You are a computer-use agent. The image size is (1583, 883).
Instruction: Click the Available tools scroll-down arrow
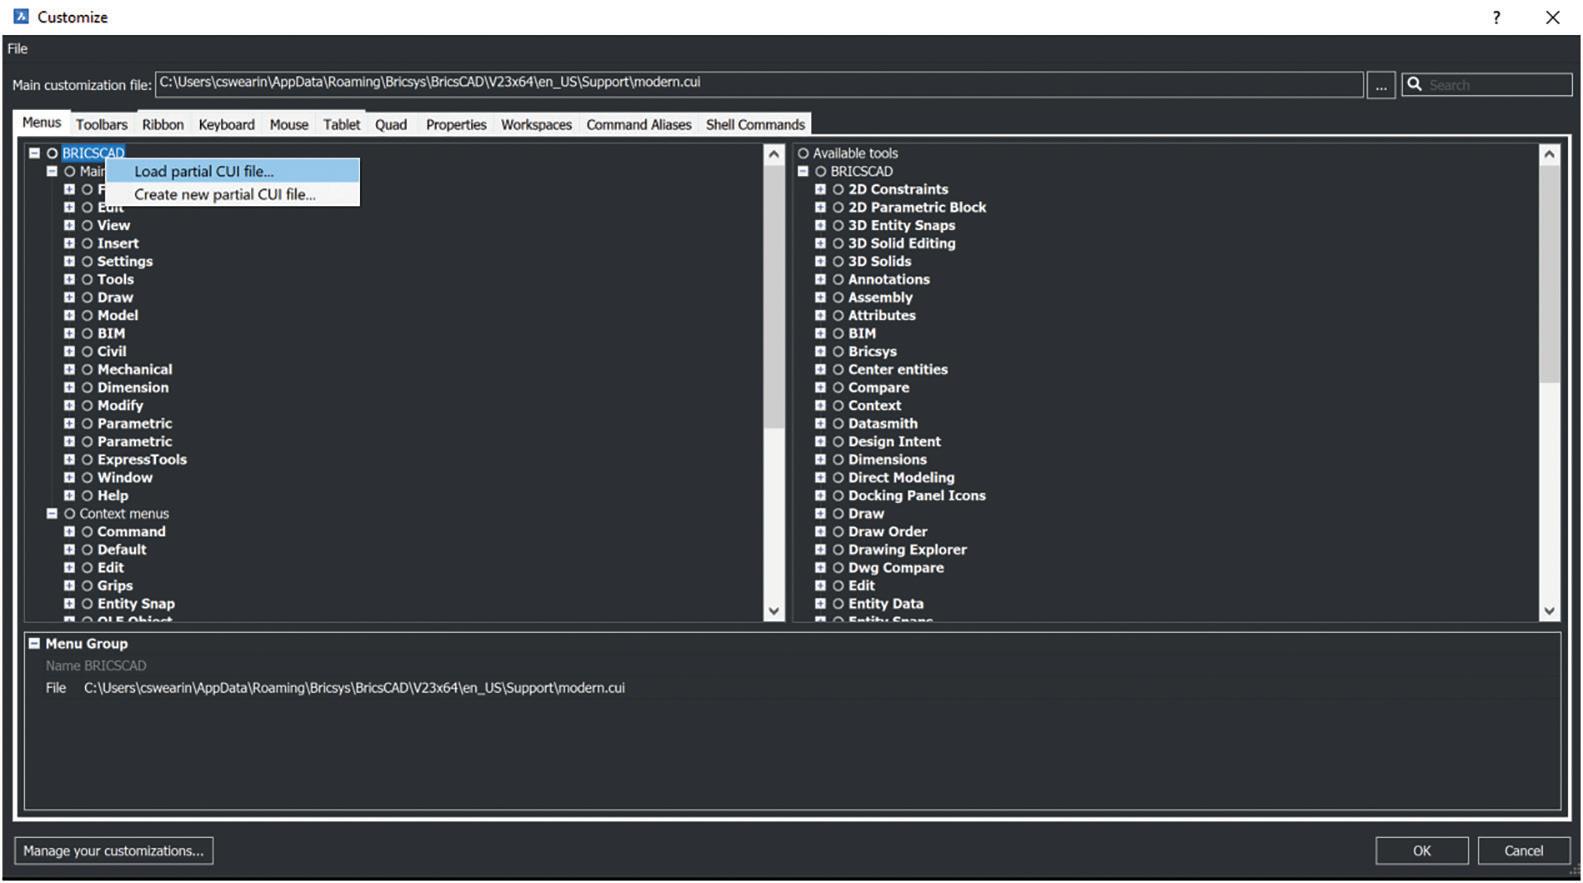(x=1549, y=610)
